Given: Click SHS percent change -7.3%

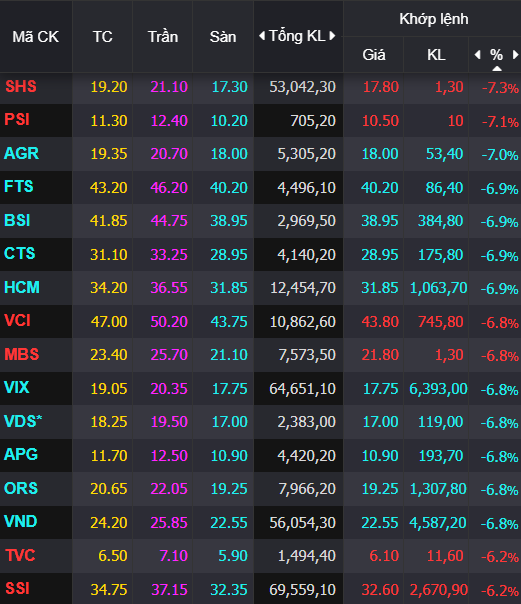Looking at the screenshot, I should [x=500, y=89].
